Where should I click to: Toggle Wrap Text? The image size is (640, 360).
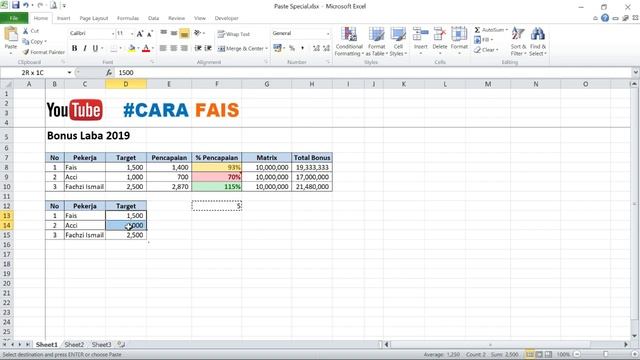(233, 34)
